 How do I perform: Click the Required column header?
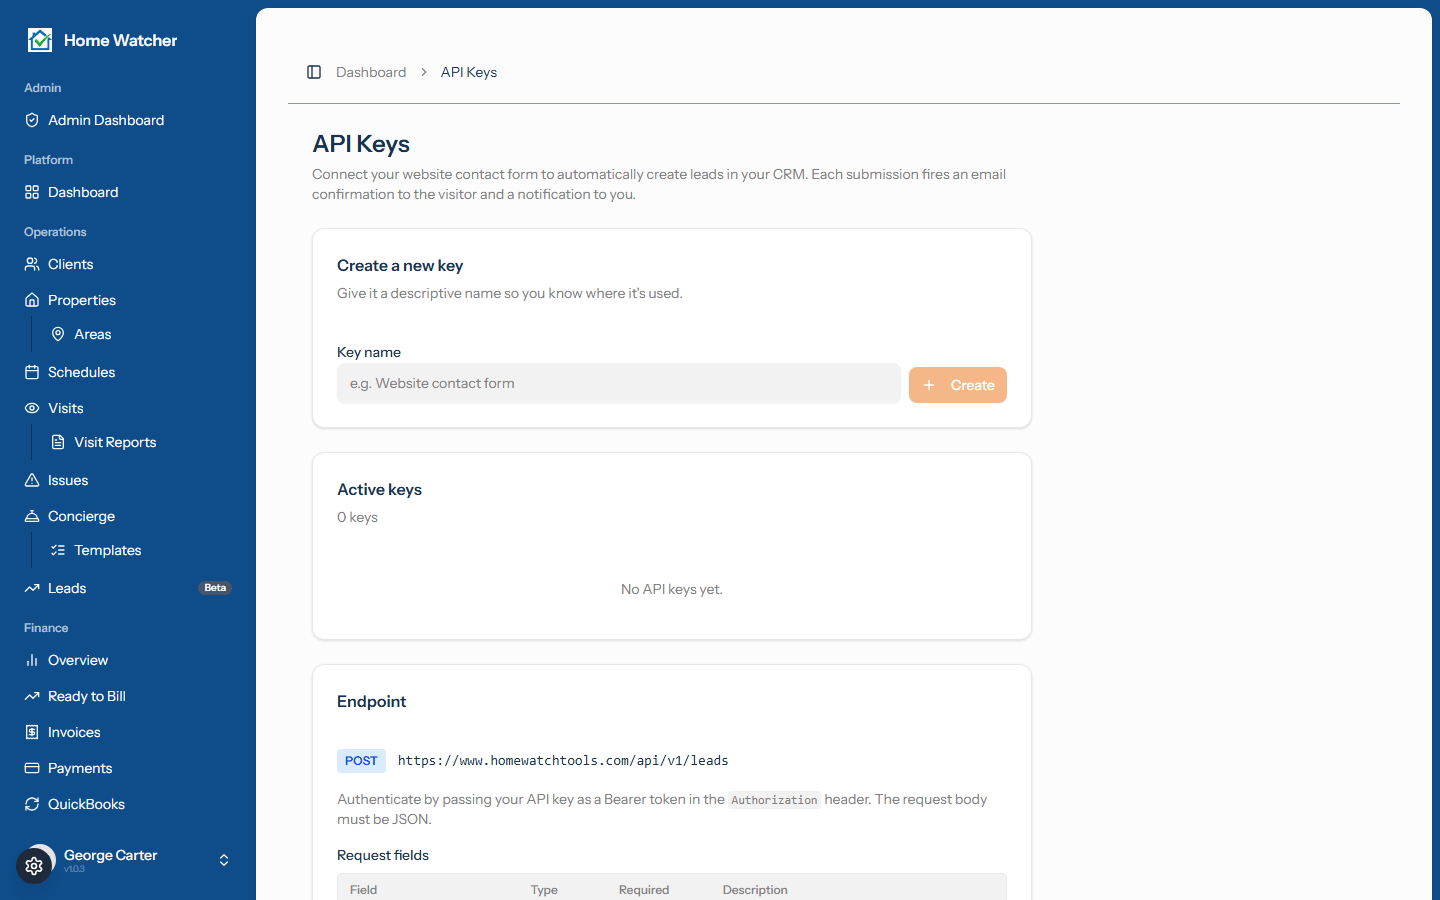tap(644, 890)
